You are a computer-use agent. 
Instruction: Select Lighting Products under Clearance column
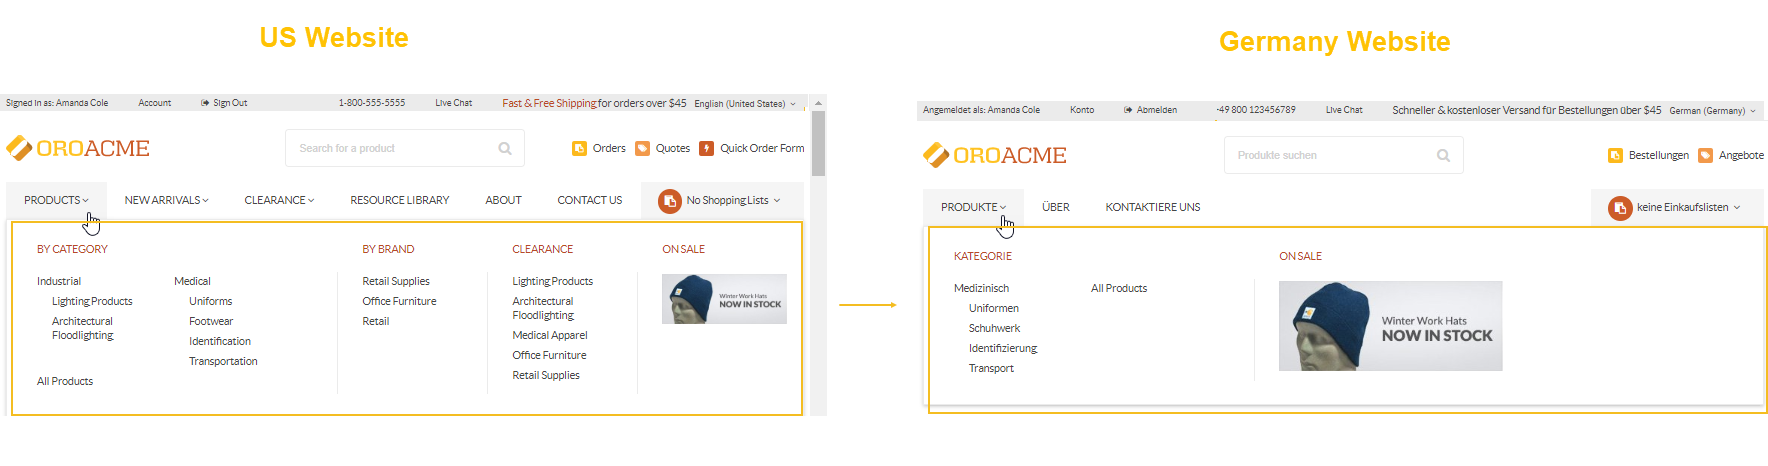pyautogui.click(x=553, y=281)
